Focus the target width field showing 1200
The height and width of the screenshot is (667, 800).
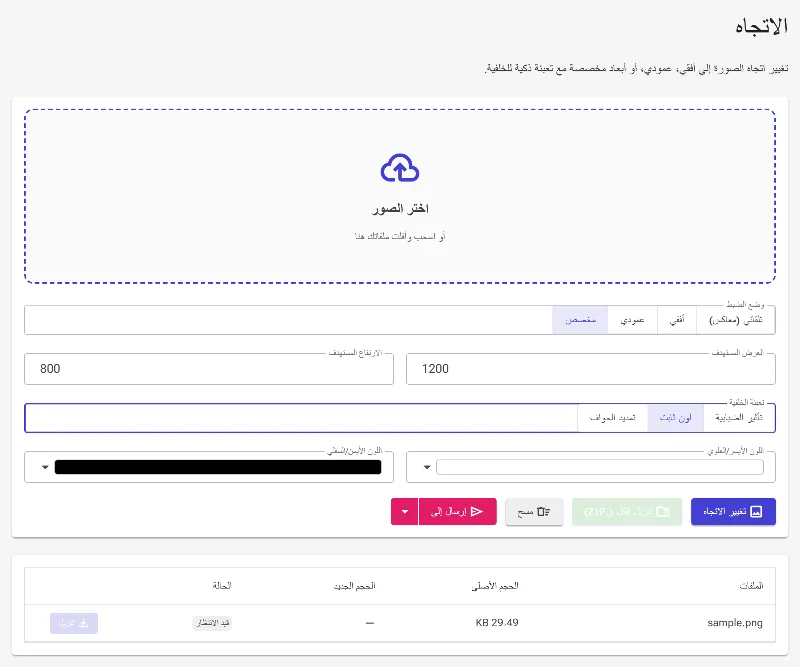(591, 368)
